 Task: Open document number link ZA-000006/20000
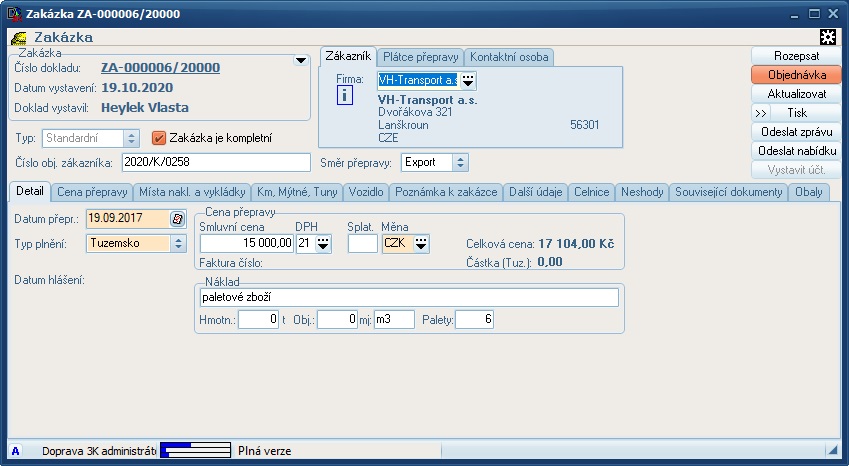pyautogui.click(x=160, y=68)
